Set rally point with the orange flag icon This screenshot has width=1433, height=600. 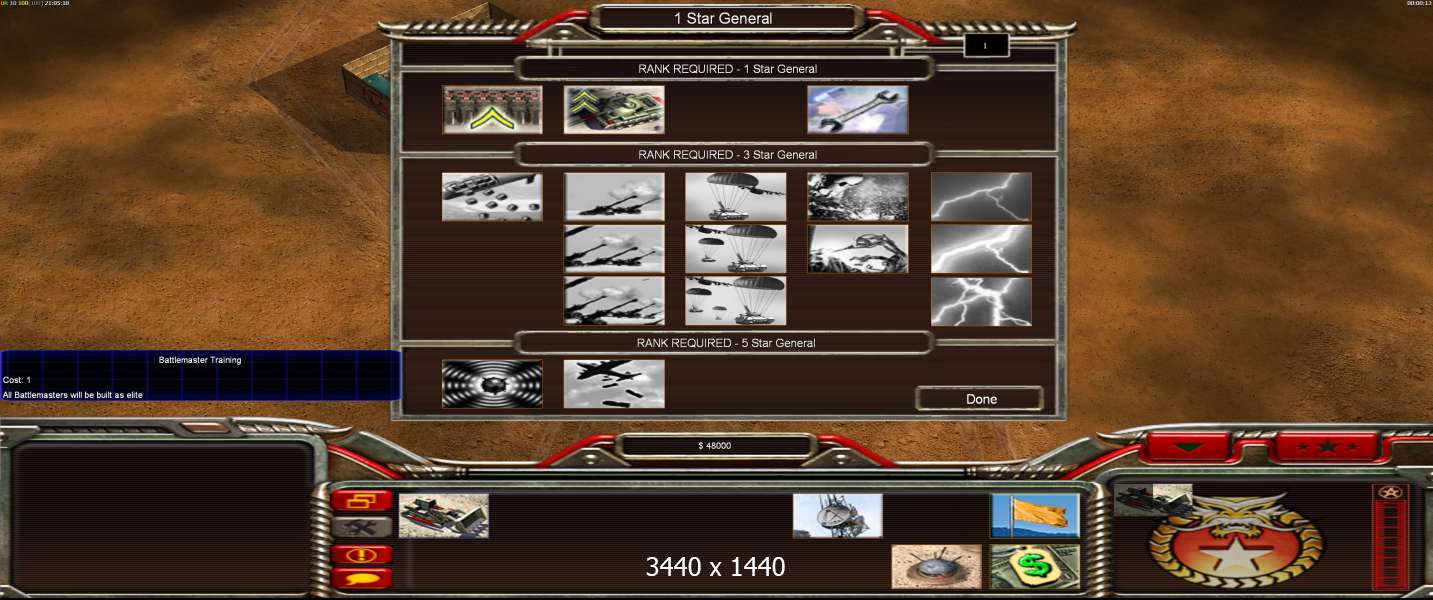coord(1035,515)
